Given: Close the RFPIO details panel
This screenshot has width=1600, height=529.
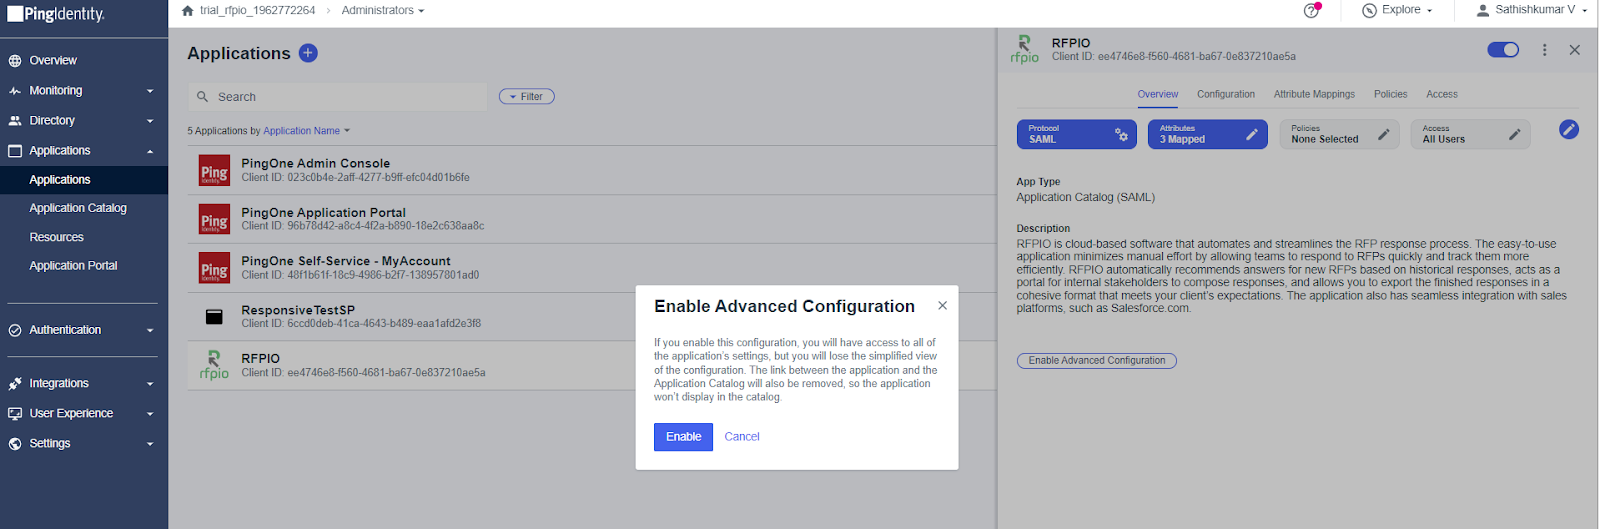Looking at the screenshot, I should [1575, 50].
